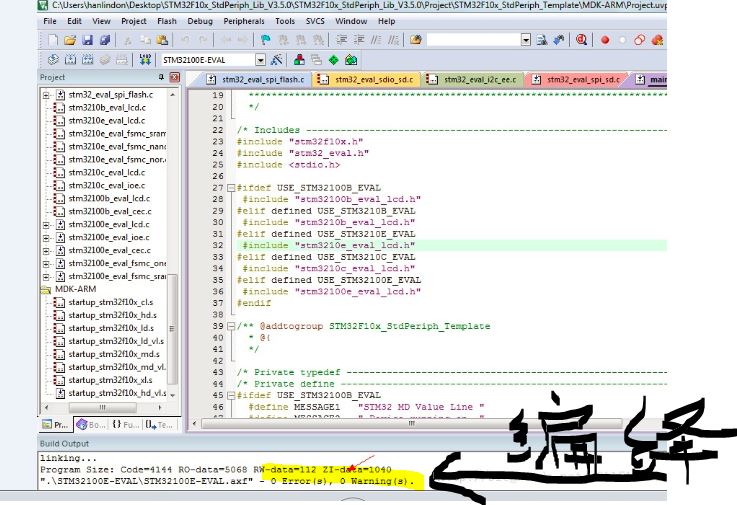Collapse the #ifdef fold at line 27
Image resolution: width=737 pixels, height=505 pixels.
[x=231, y=188]
